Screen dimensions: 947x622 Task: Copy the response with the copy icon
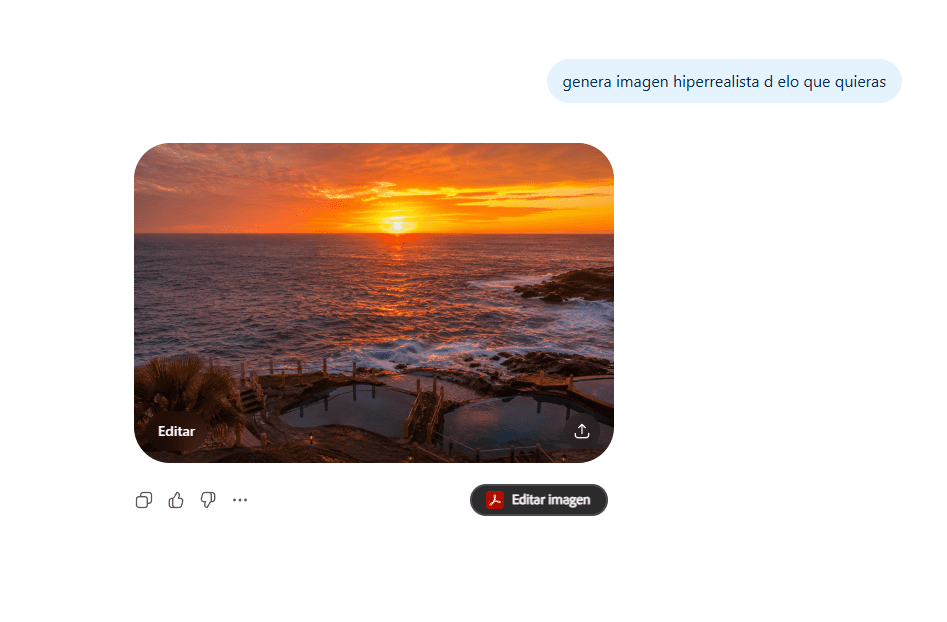(144, 500)
